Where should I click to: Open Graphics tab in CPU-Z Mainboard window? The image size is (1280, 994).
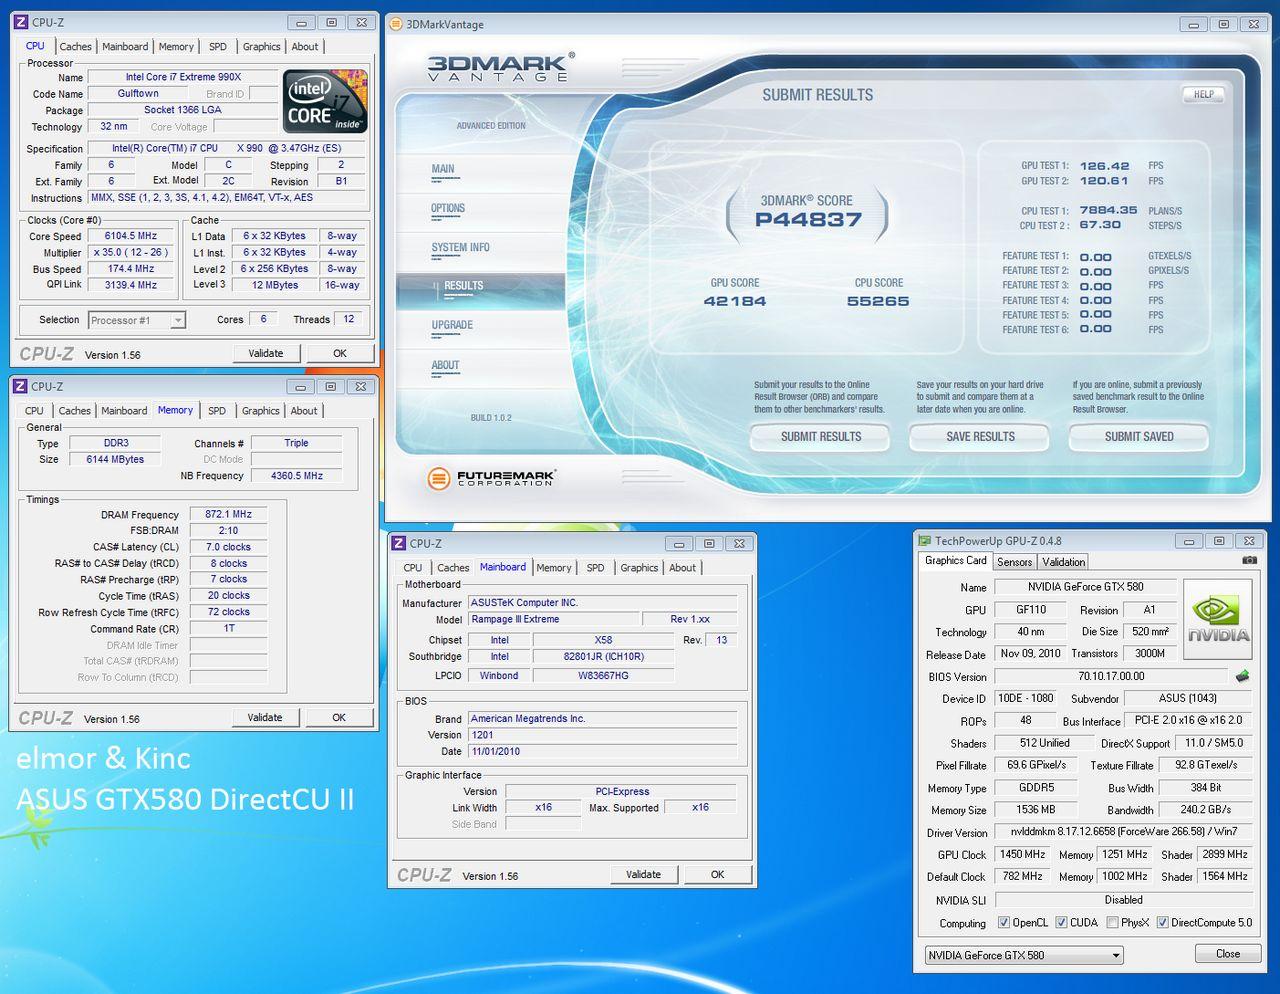click(639, 567)
